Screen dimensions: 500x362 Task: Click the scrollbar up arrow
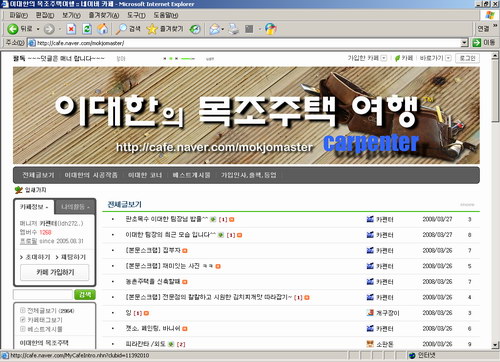tap(495, 56)
